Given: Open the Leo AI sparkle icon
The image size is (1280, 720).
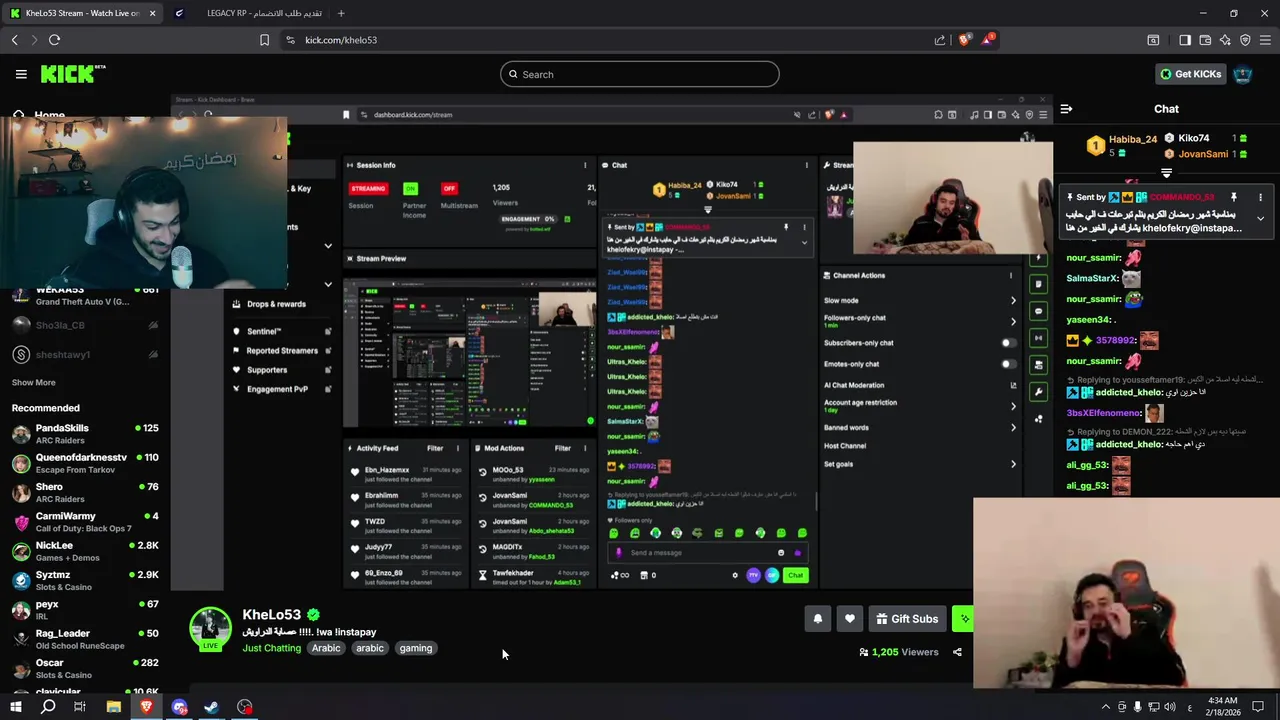Looking at the screenshot, I should [1225, 40].
